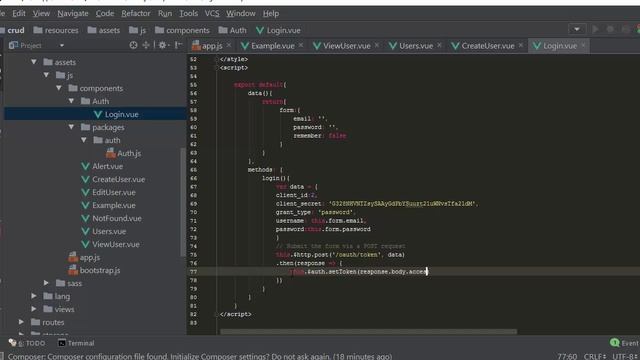Select EditUser.vue in the project tree
The width and height of the screenshot is (640, 360).
pos(108,192)
